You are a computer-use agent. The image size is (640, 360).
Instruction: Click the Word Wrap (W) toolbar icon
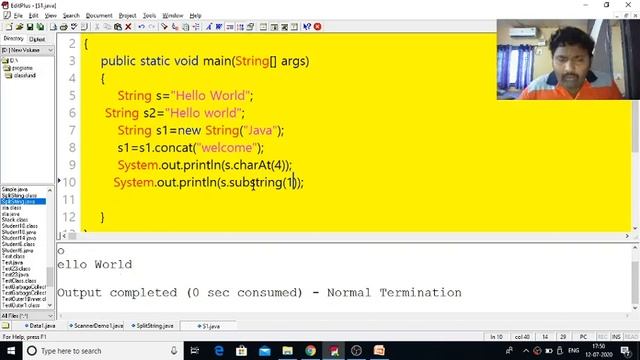(x=219, y=27)
